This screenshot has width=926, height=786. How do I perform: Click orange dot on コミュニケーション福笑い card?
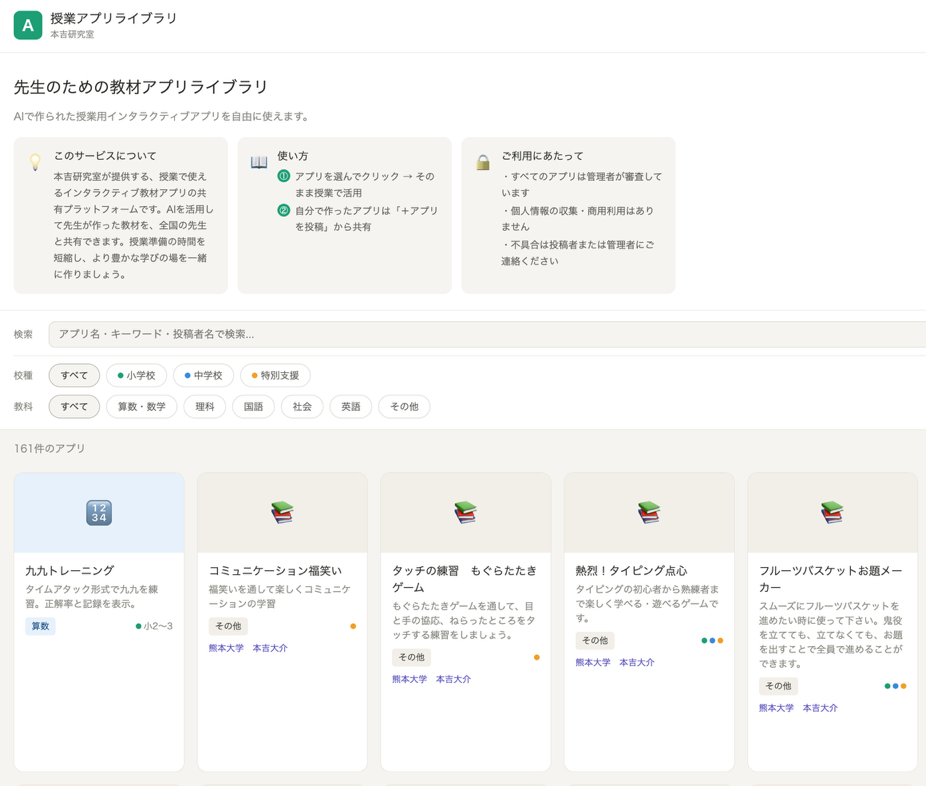353,626
